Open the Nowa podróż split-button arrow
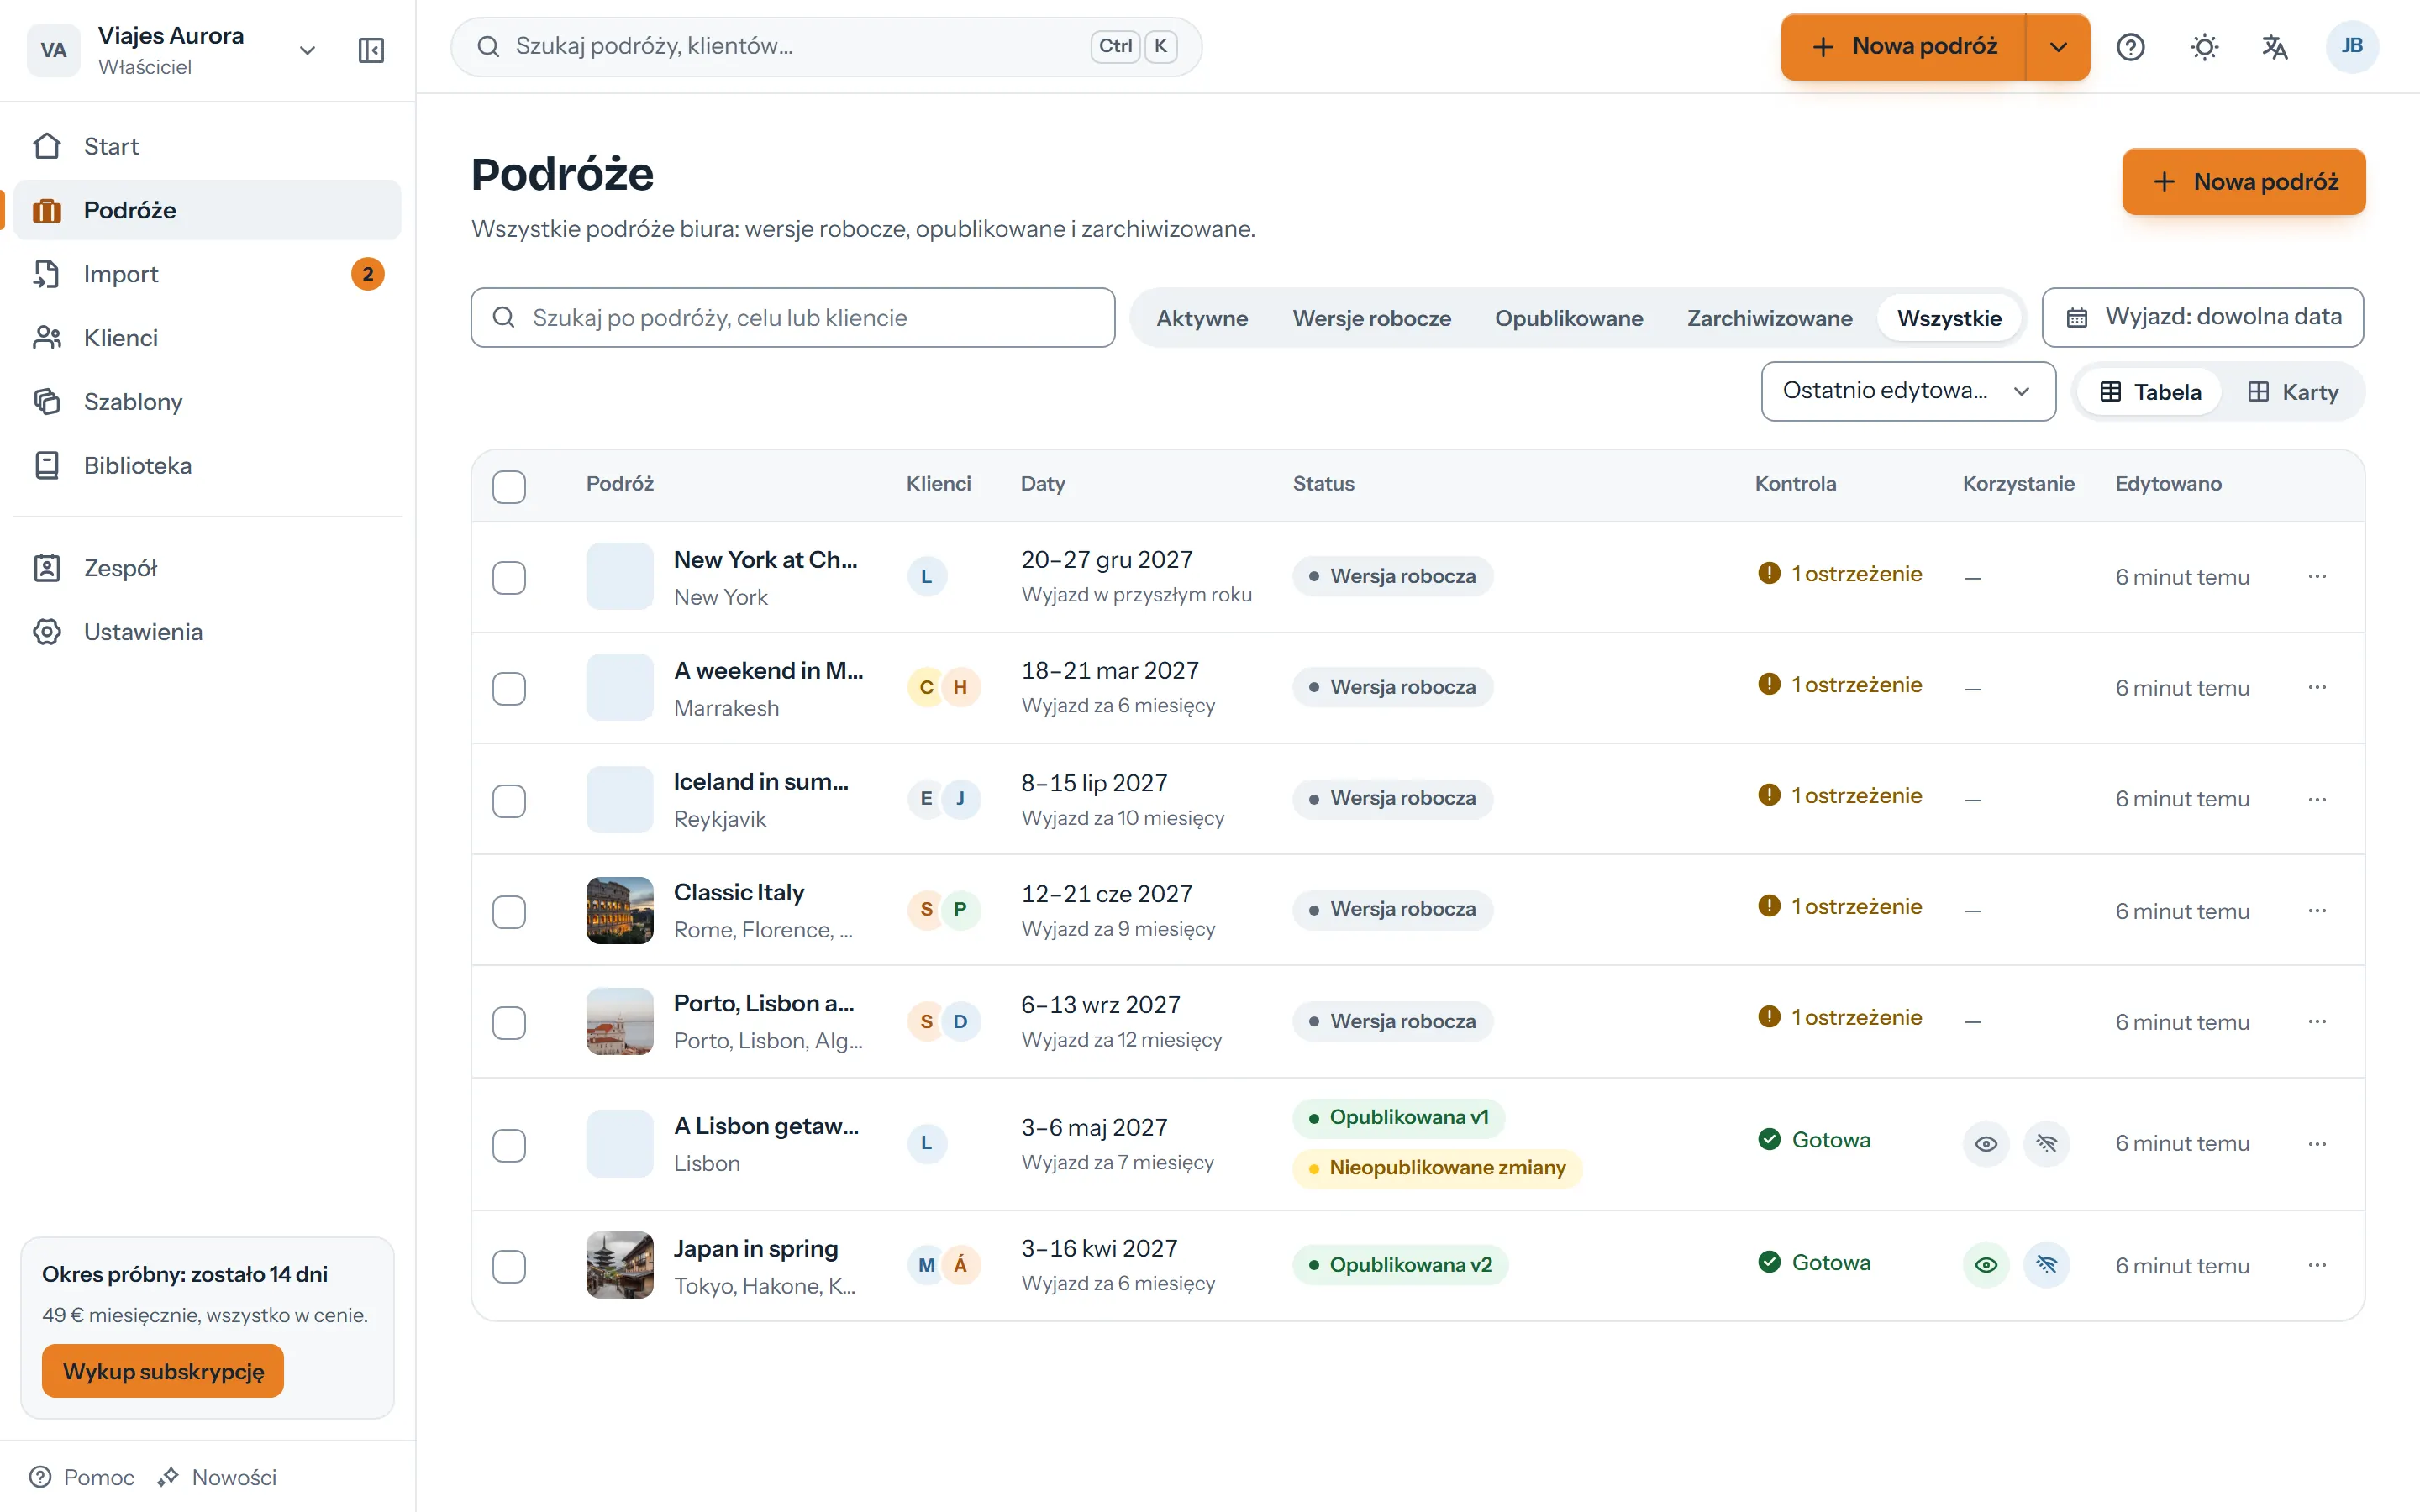This screenshot has height=1512, width=2420. (x=2058, y=47)
